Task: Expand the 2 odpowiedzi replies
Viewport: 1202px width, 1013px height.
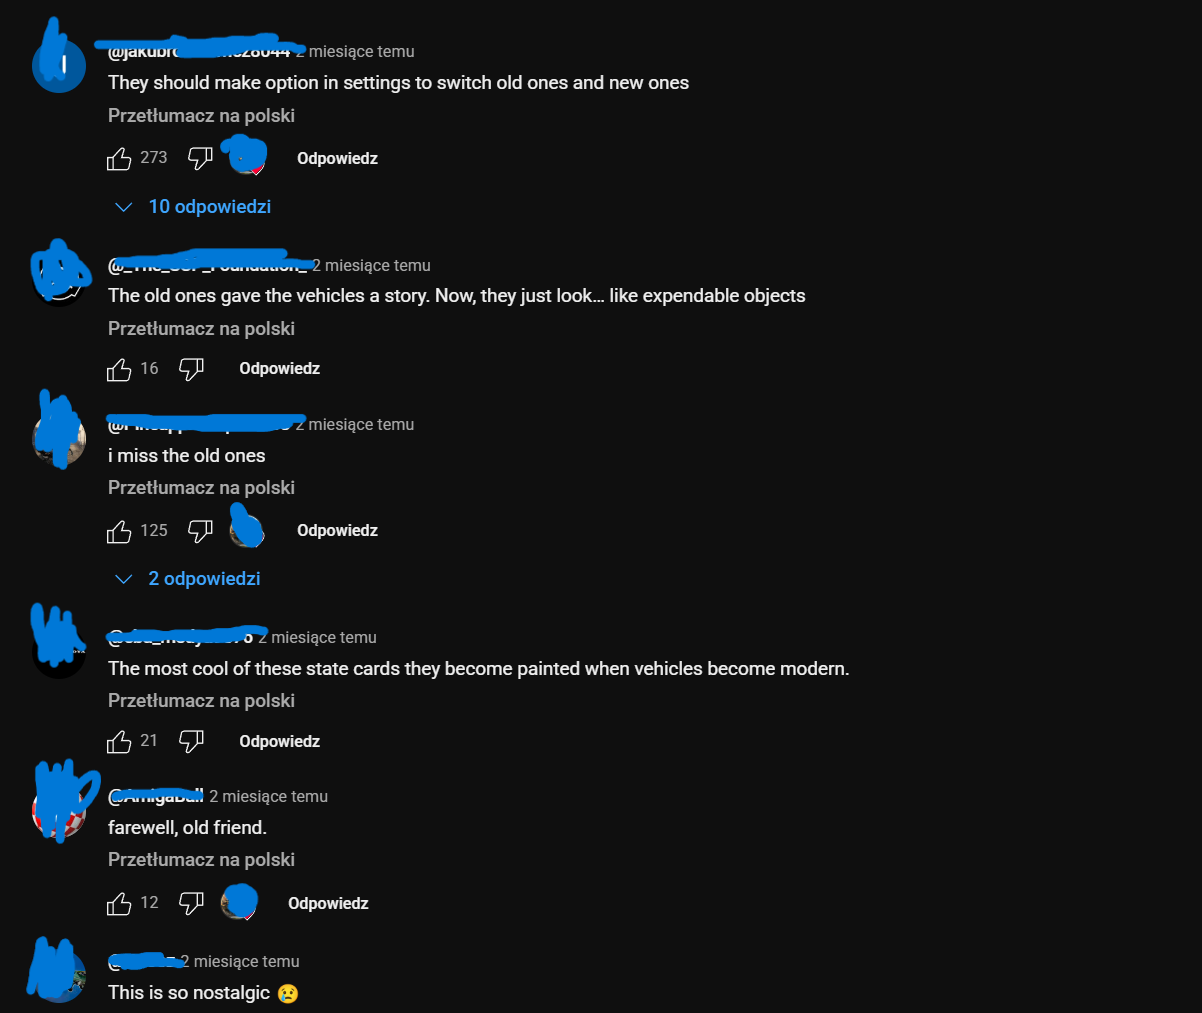Action: point(188,579)
